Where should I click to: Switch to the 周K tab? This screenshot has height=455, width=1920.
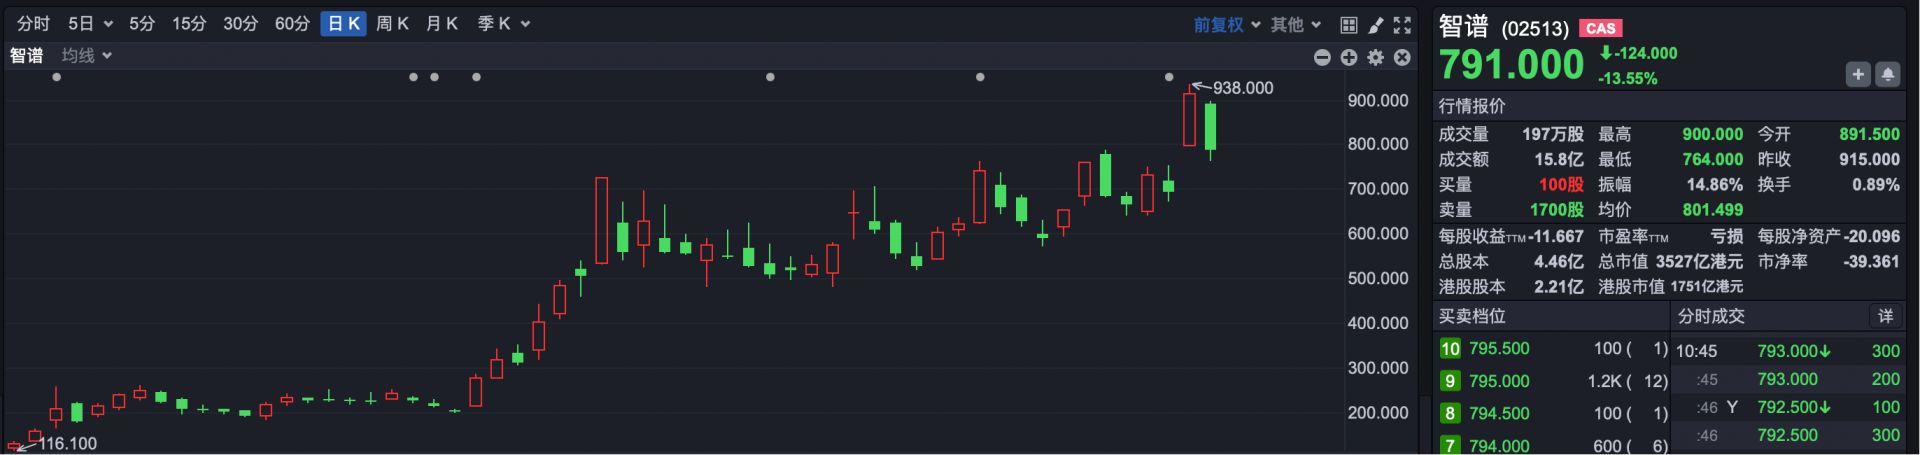click(392, 24)
